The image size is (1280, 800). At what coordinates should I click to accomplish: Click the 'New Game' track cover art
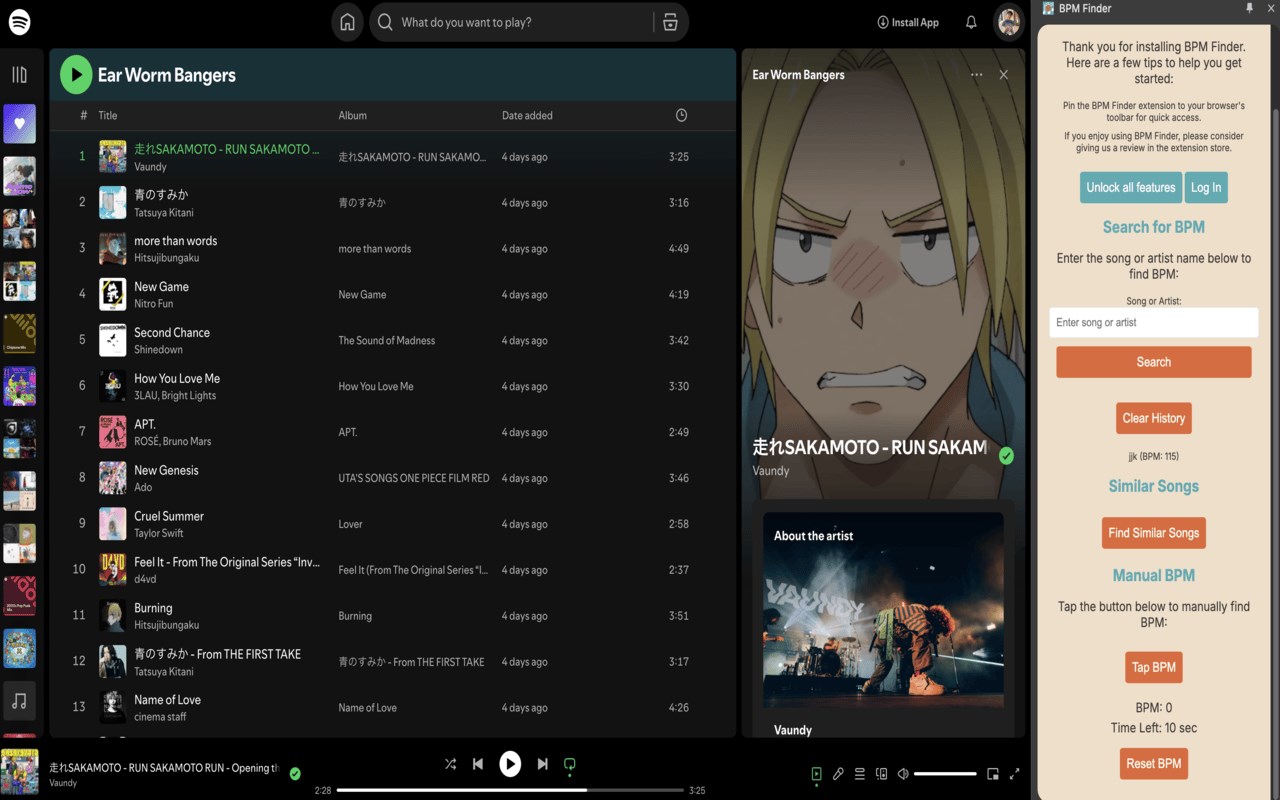pos(113,294)
